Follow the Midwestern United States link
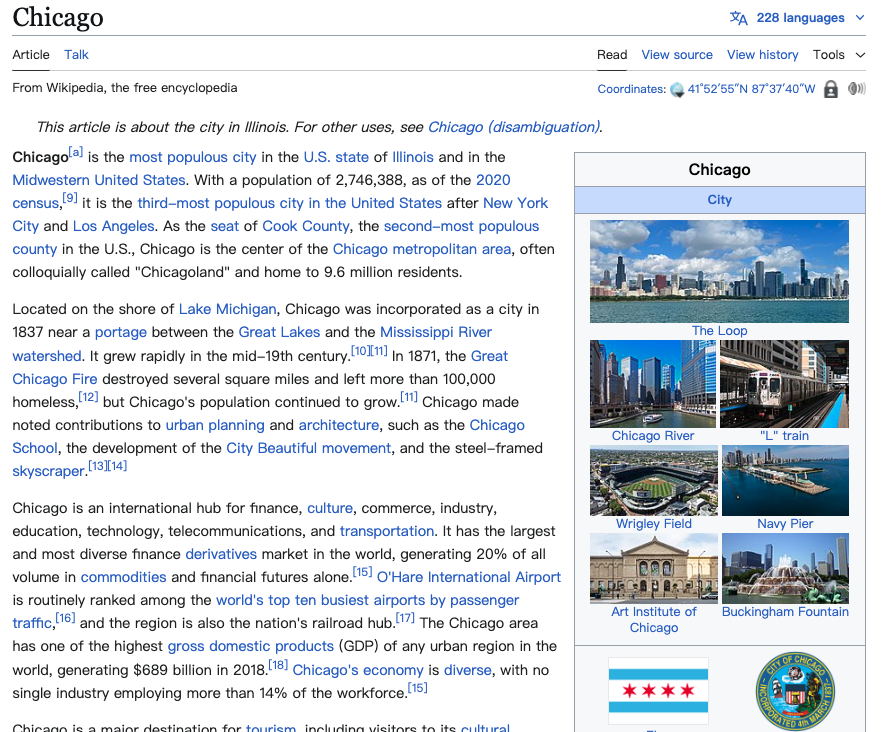The image size is (884, 732). click(99, 180)
